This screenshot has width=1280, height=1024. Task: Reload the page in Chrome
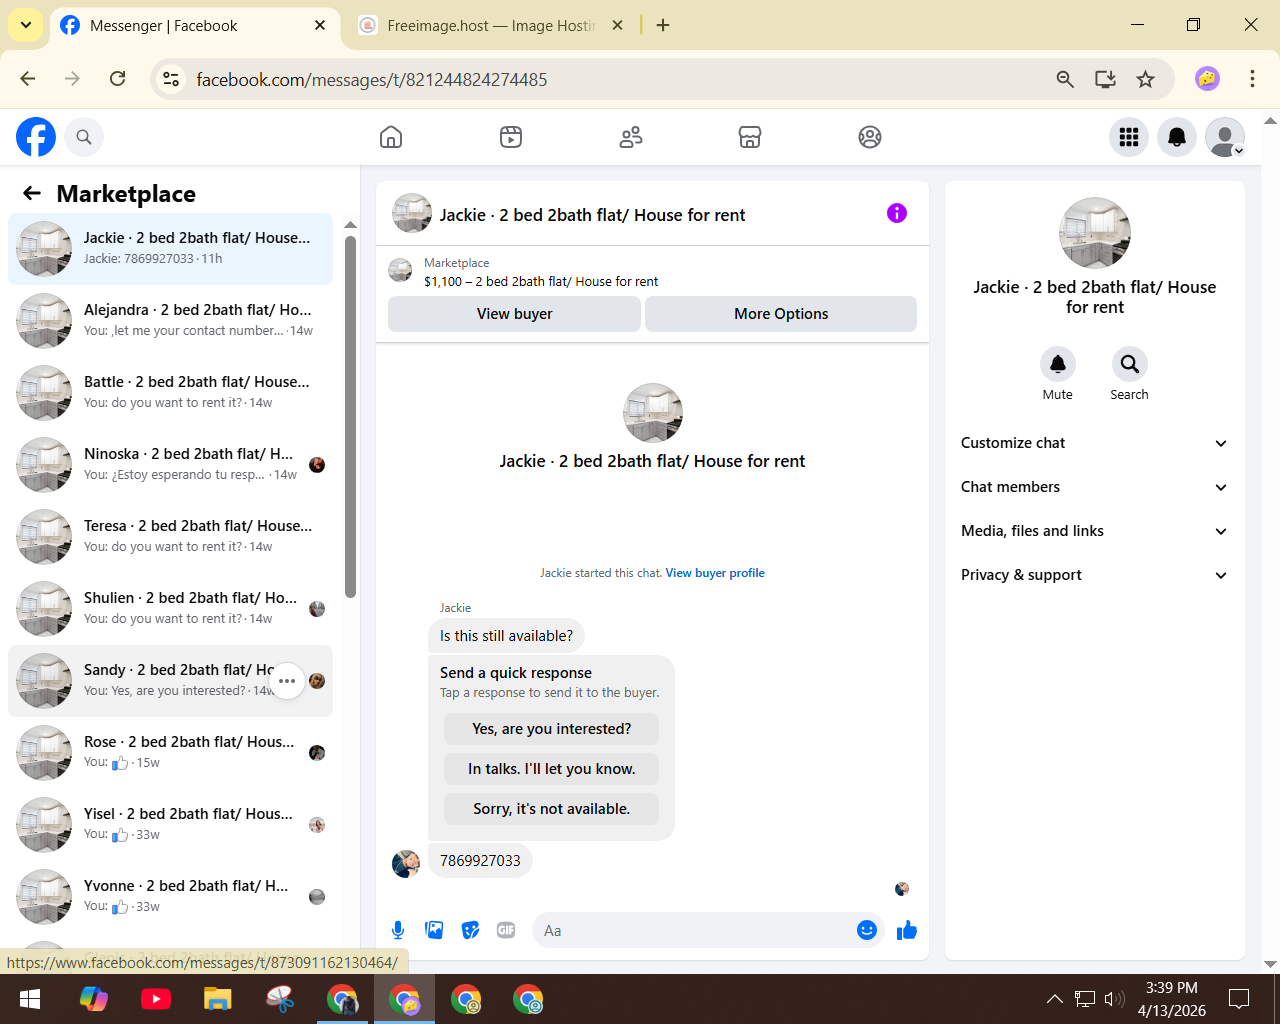(118, 79)
